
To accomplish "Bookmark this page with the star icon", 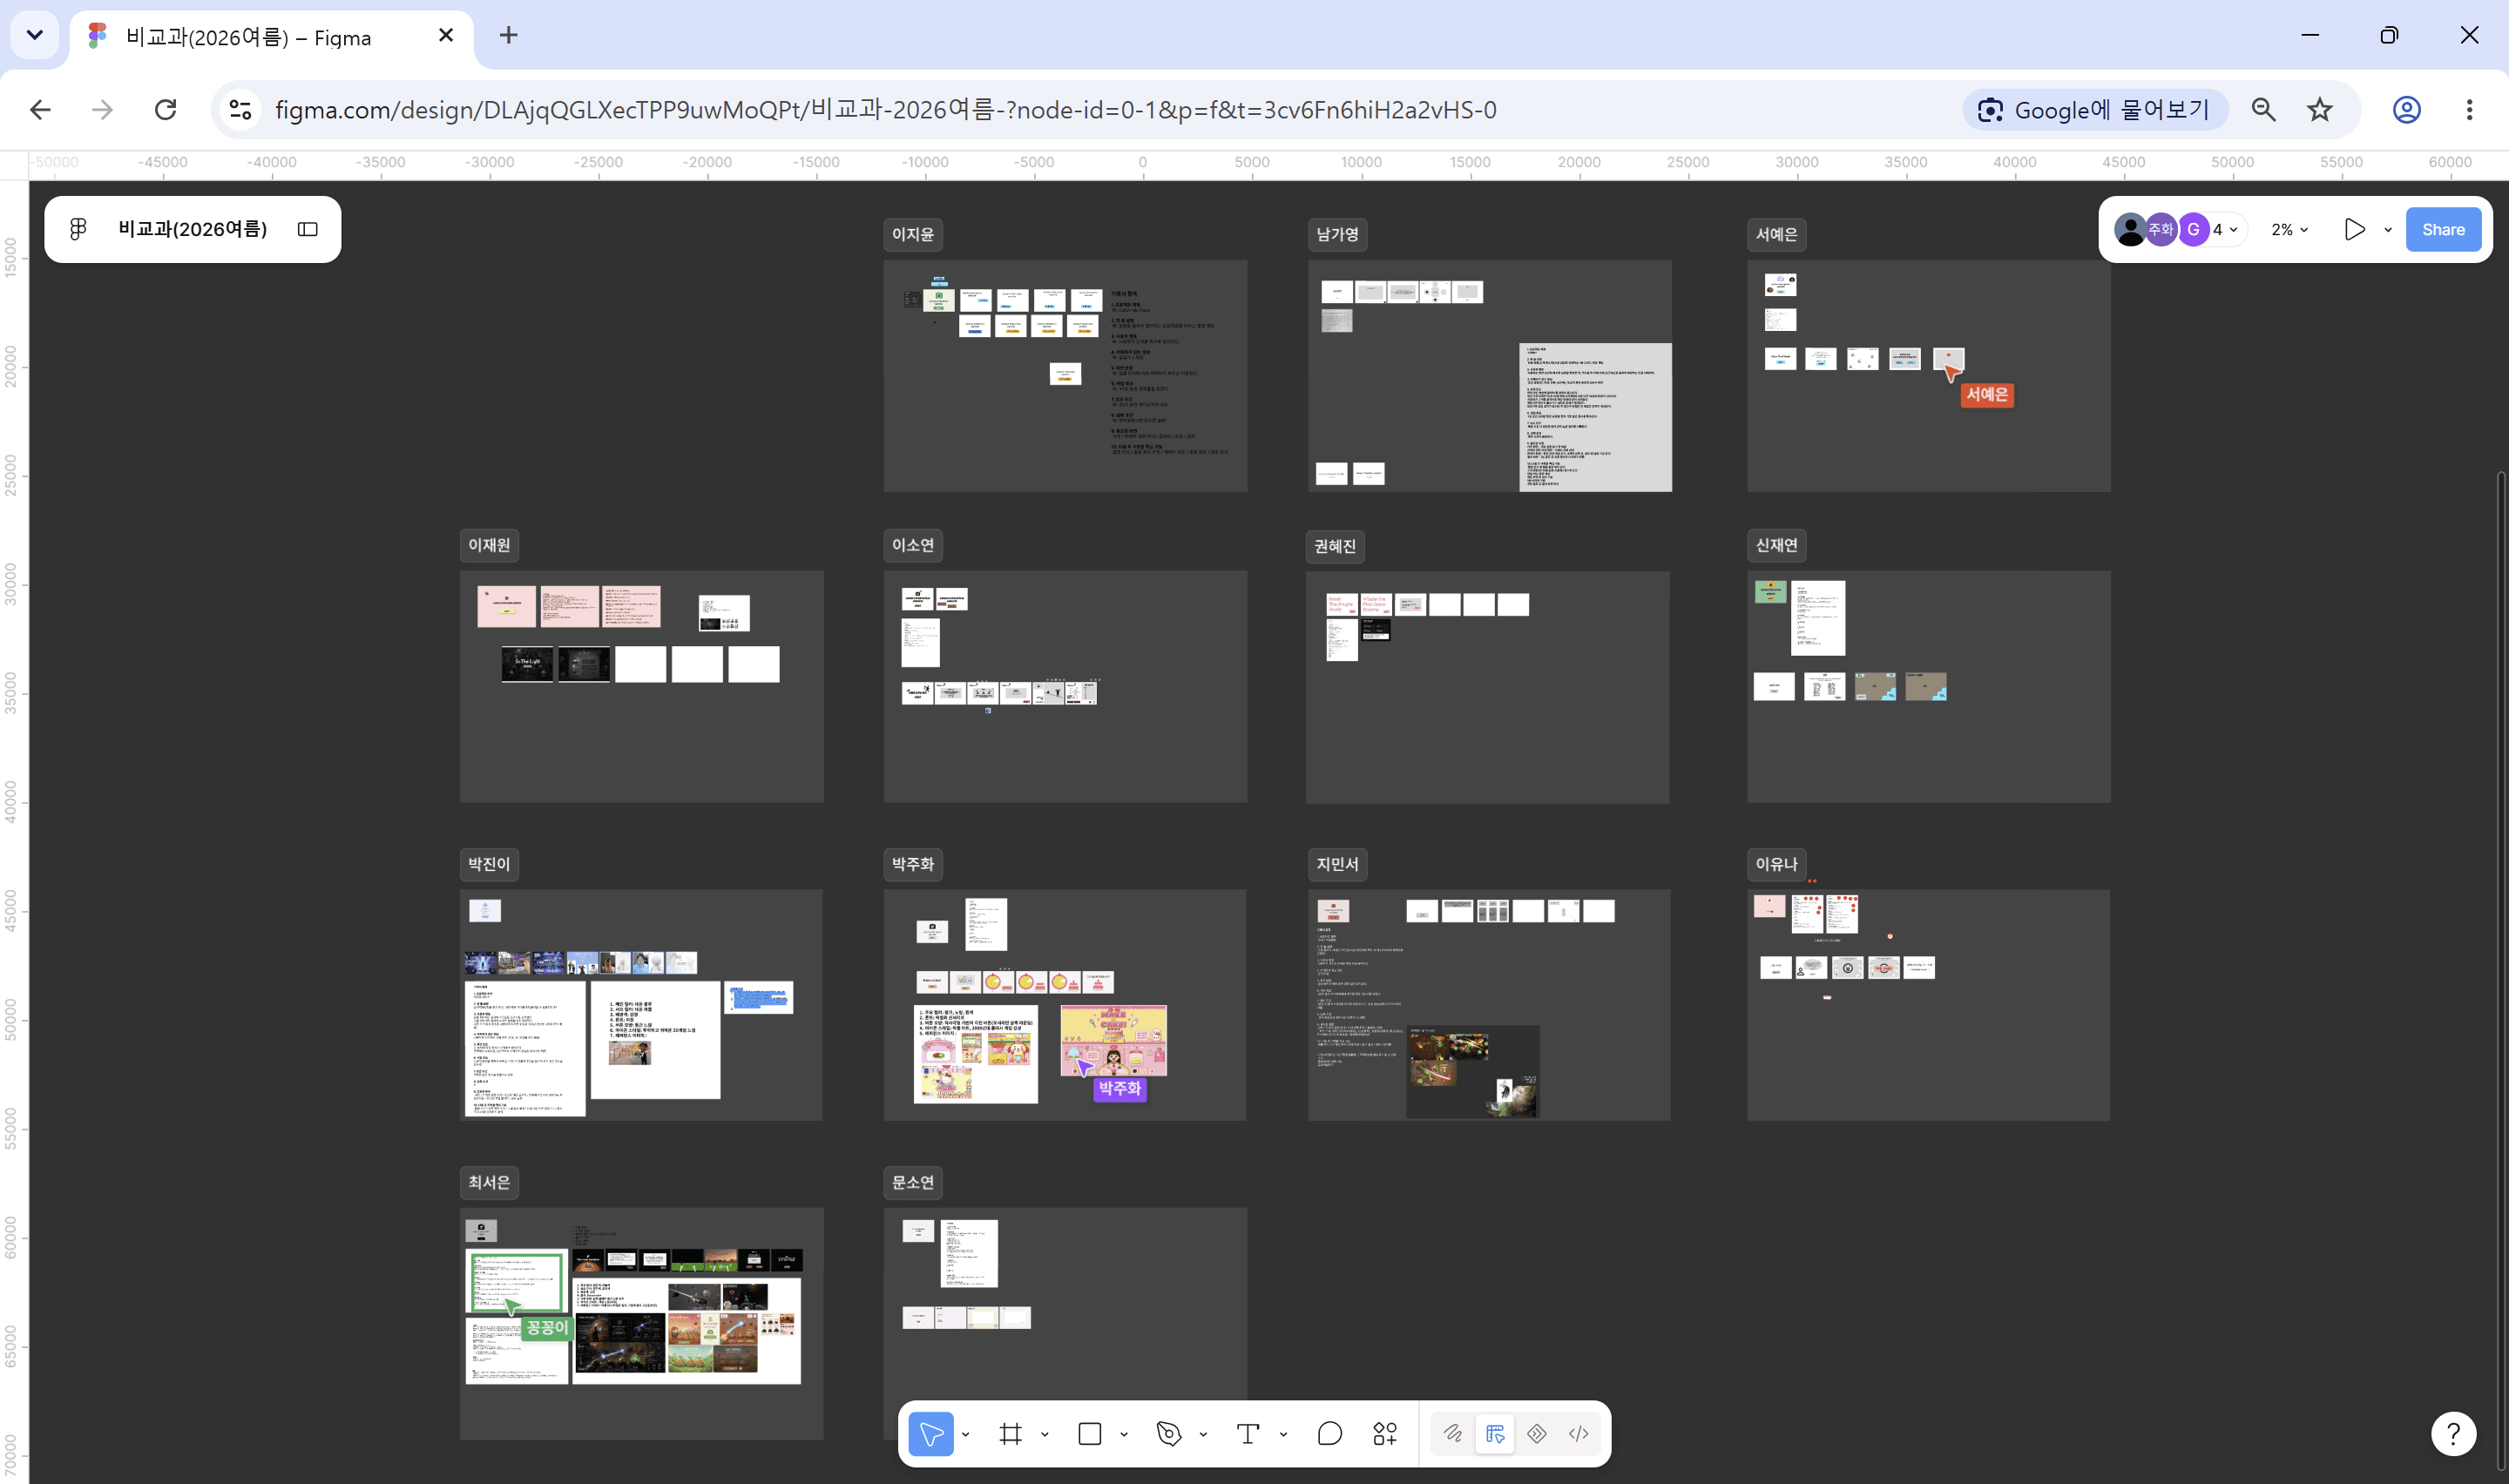I will click(2320, 110).
